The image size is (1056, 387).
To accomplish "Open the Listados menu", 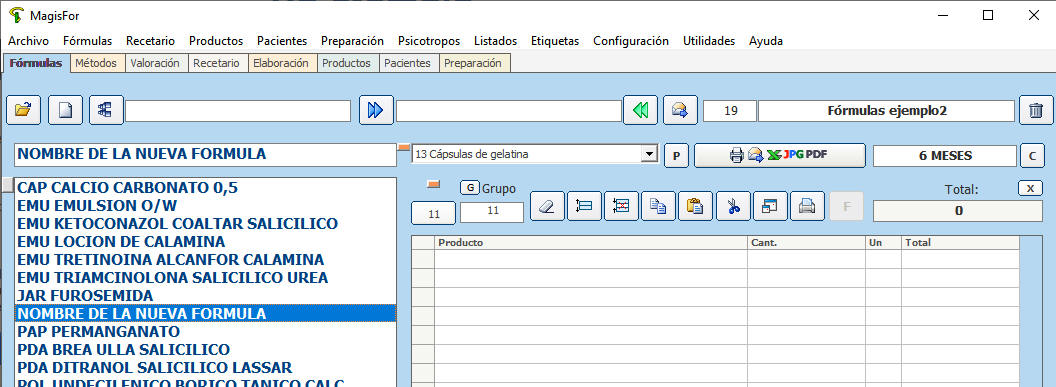I will [495, 41].
